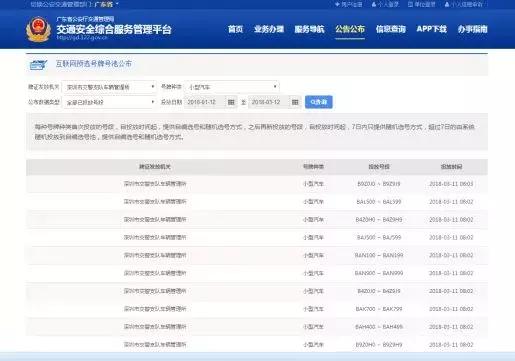The height and width of the screenshot is (361, 515).
Task: Click the plate range BAN900 ~ BAN999
Action: (379, 273)
